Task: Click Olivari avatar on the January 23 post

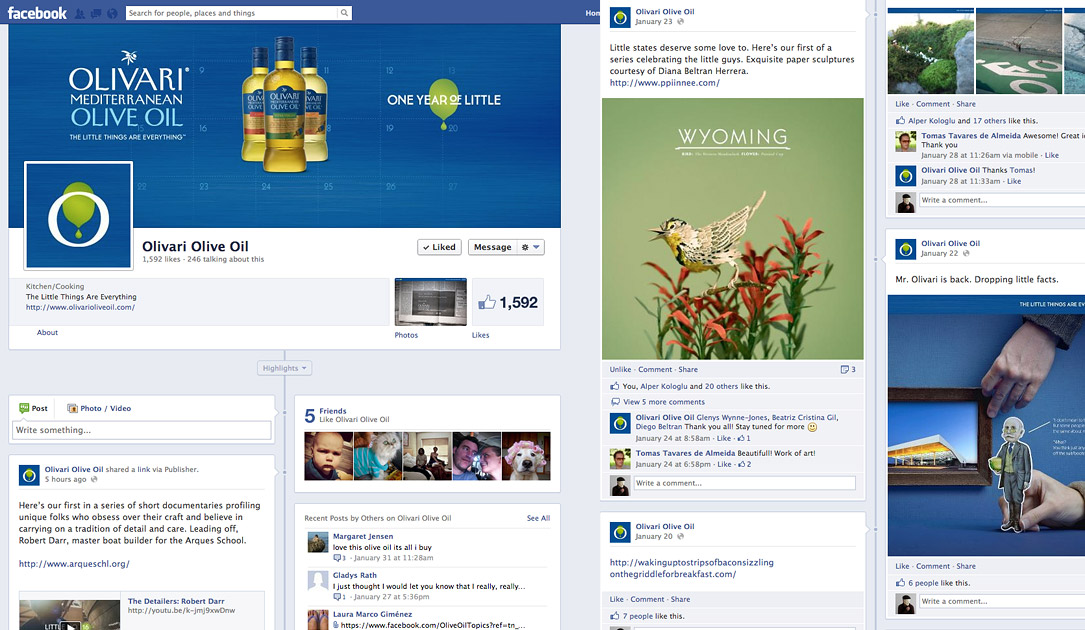Action: (x=620, y=17)
